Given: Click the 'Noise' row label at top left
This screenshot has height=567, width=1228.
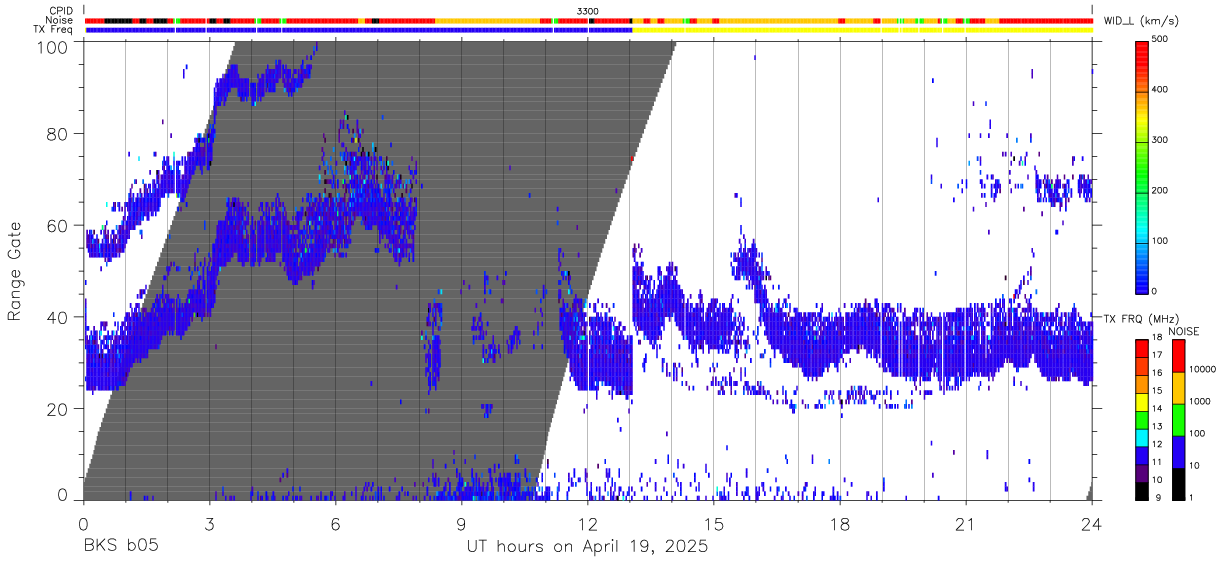Looking at the screenshot, I should click(x=61, y=20).
